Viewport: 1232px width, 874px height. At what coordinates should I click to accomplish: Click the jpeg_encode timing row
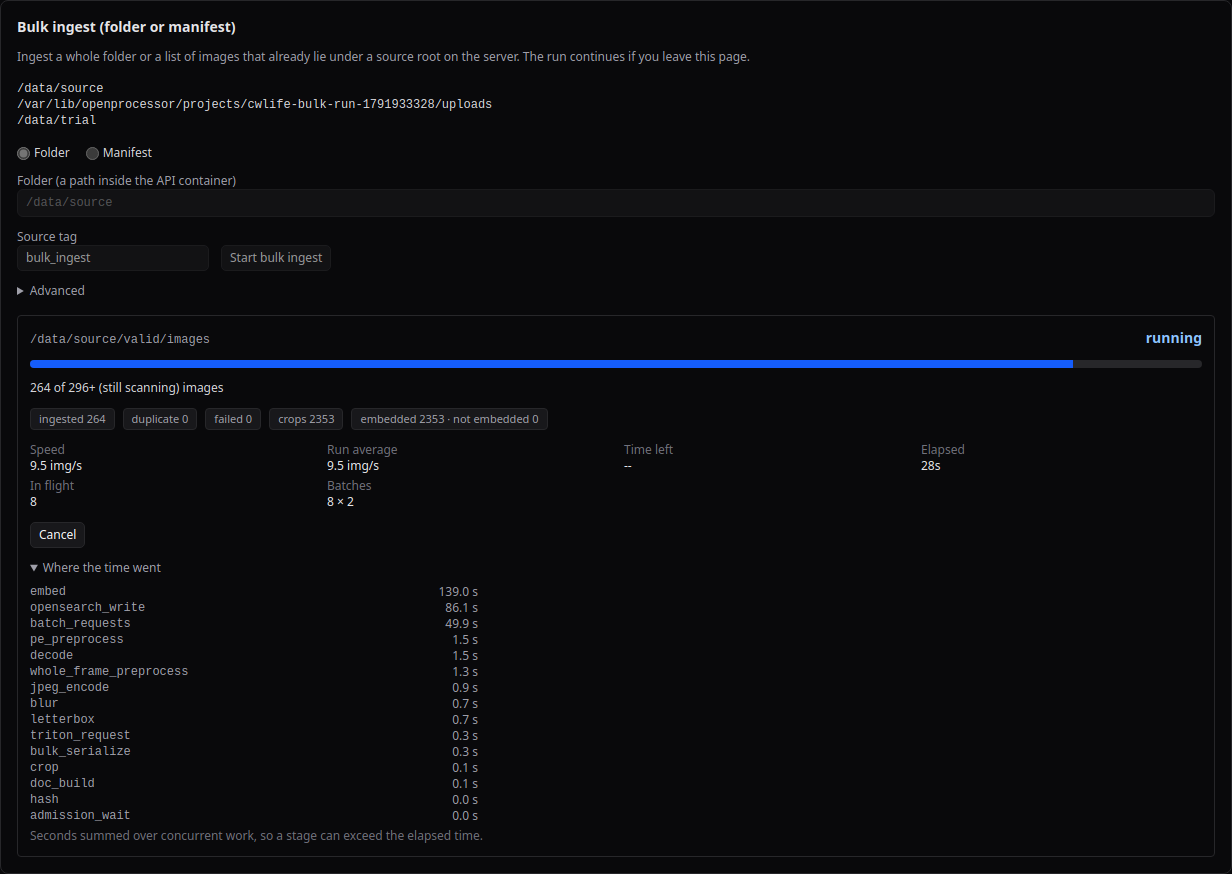point(254,688)
